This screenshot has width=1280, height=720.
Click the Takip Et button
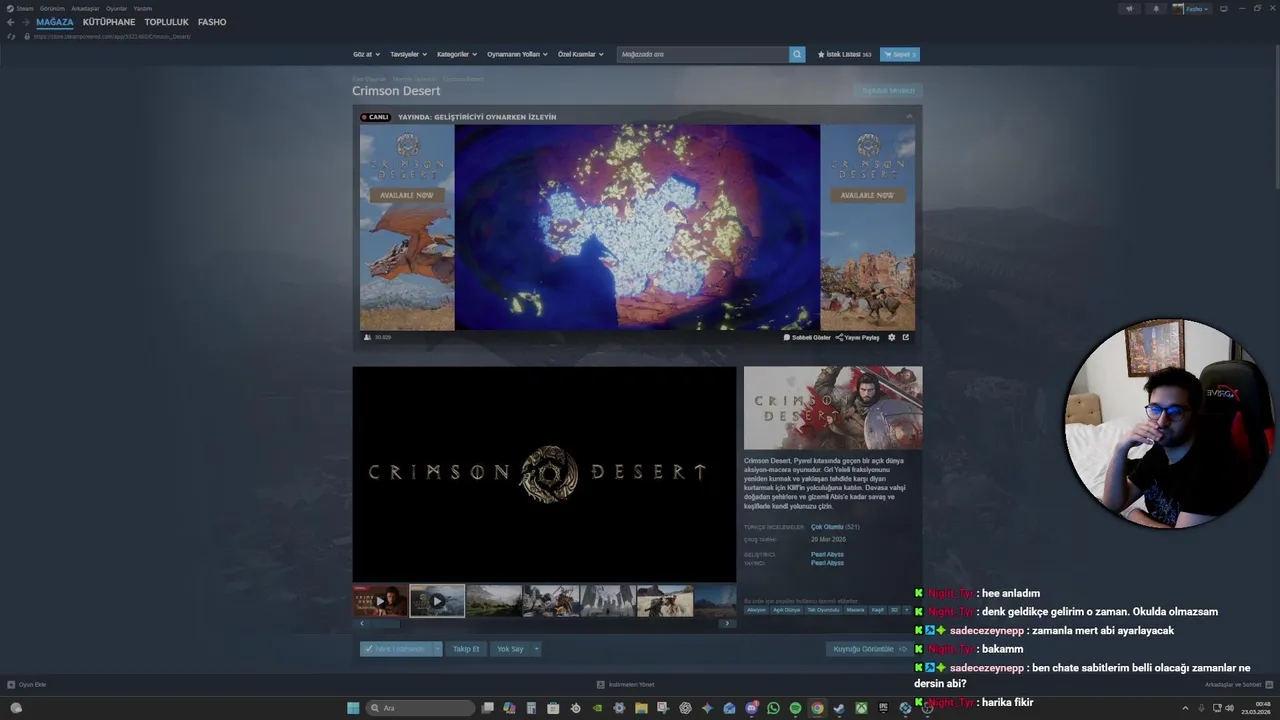(x=466, y=649)
